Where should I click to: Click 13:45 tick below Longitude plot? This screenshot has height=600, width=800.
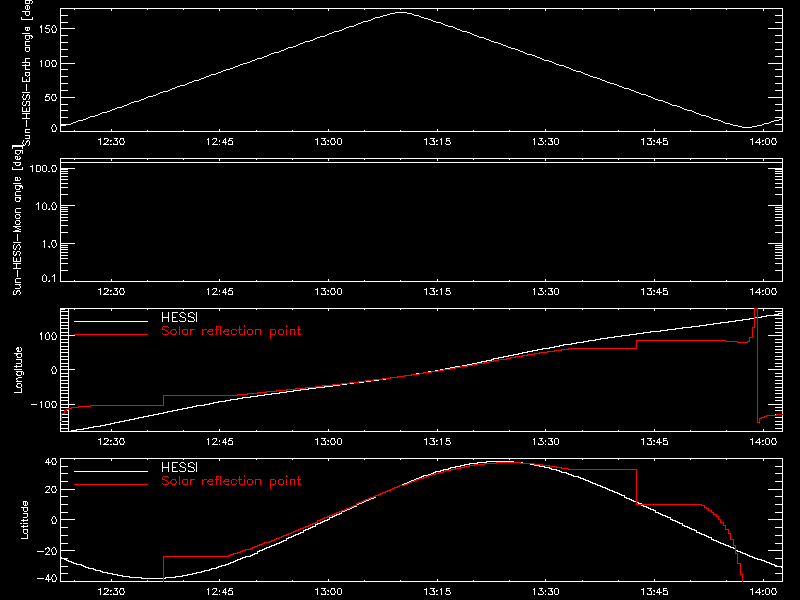(x=655, y=442)
